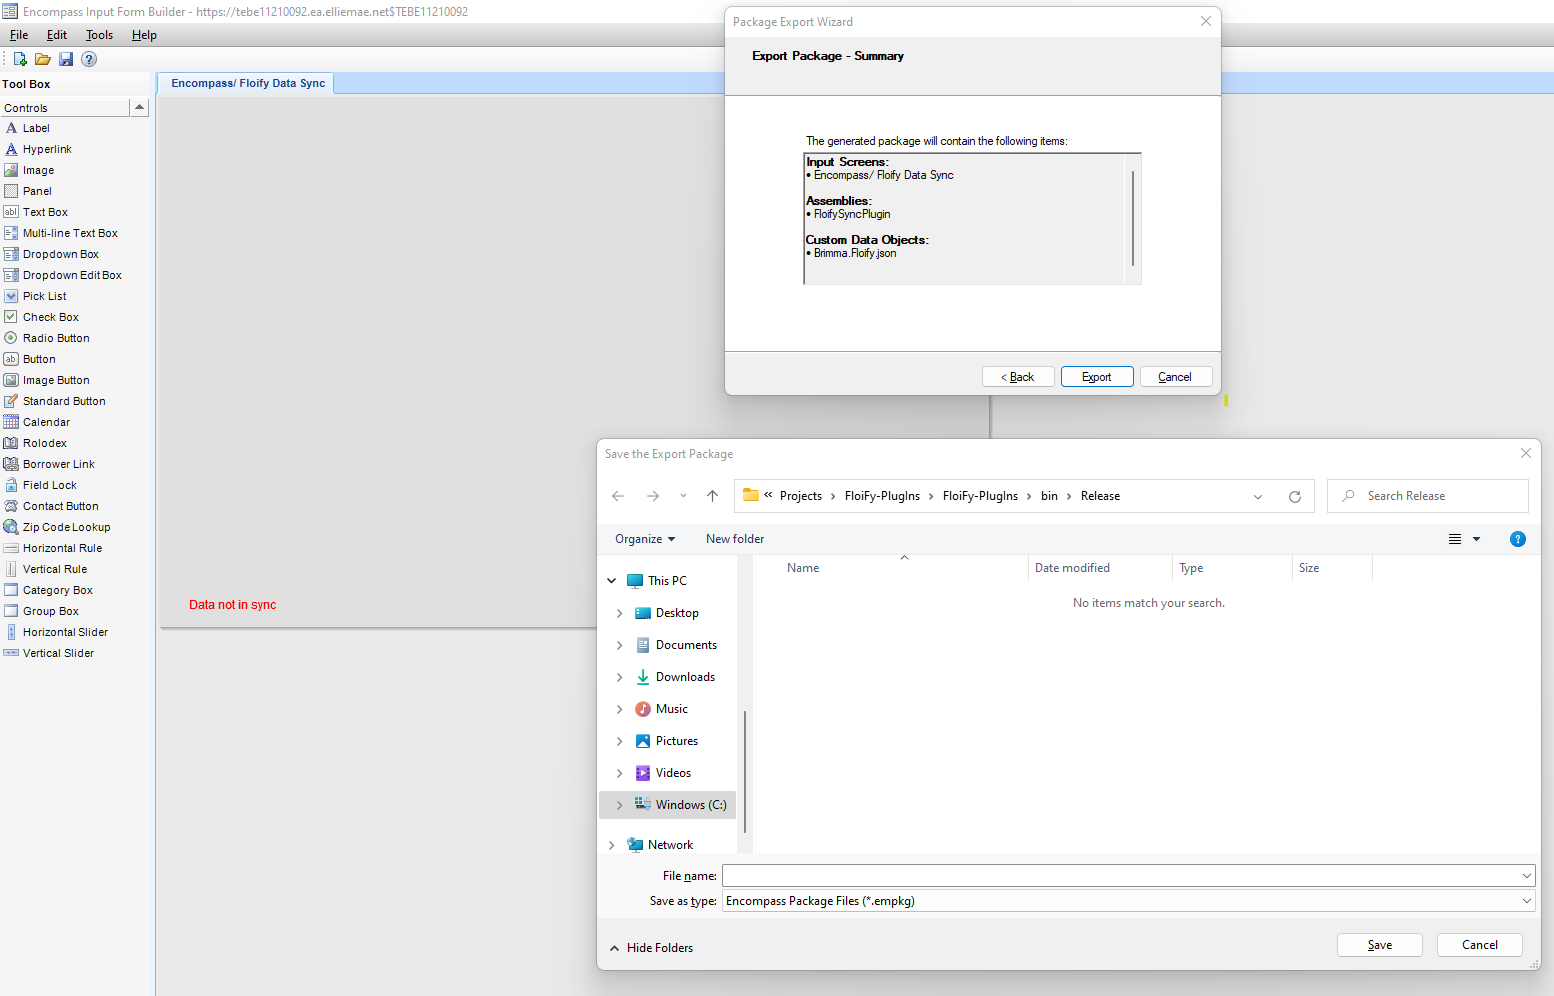Open the Save as type dropdown

(1127, 901)
